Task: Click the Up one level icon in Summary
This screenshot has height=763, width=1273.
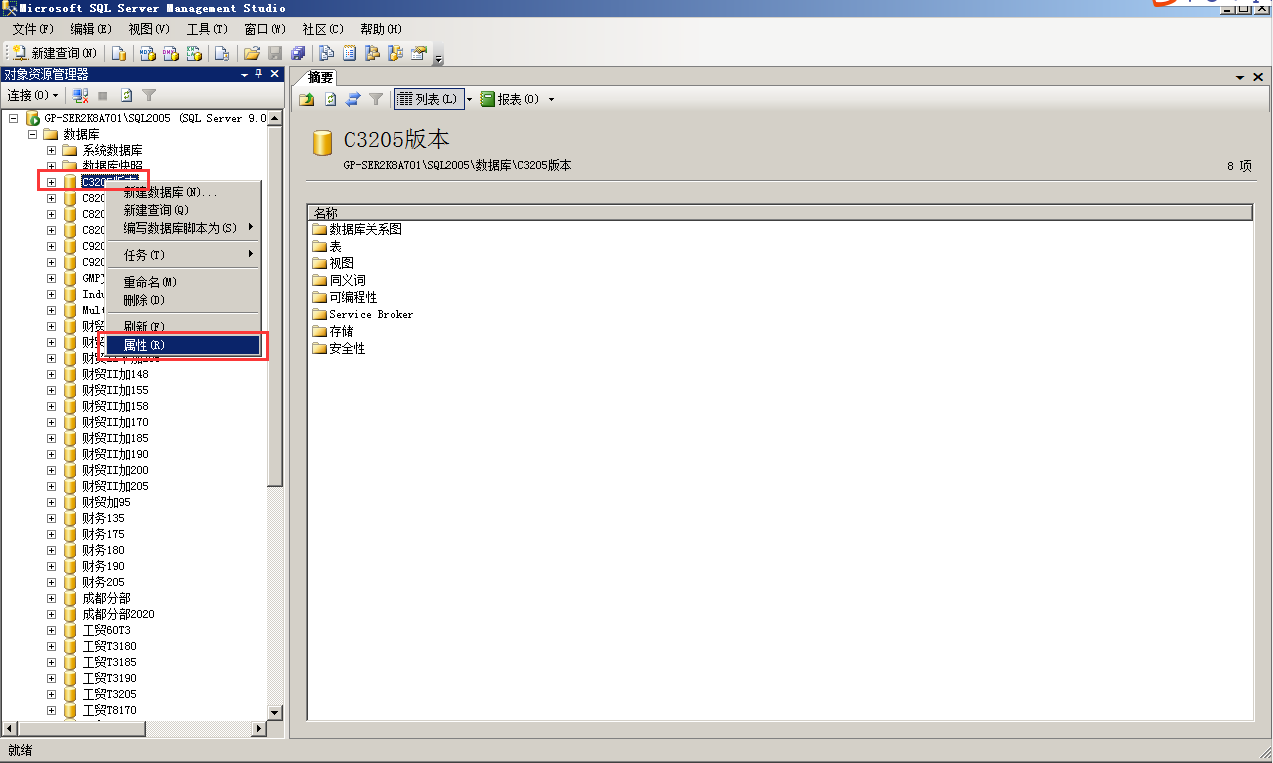Action: pos(307,99)
